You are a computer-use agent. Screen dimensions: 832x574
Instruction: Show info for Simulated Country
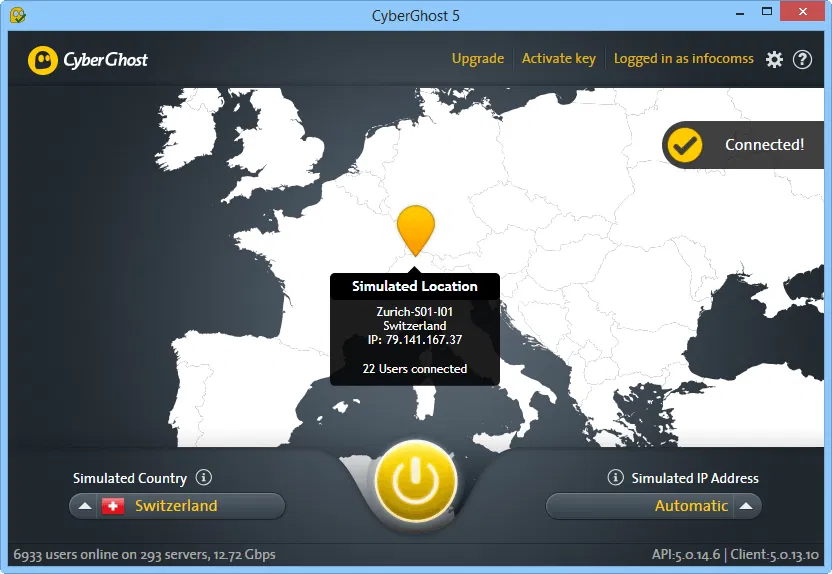click(x=203, y=477)
